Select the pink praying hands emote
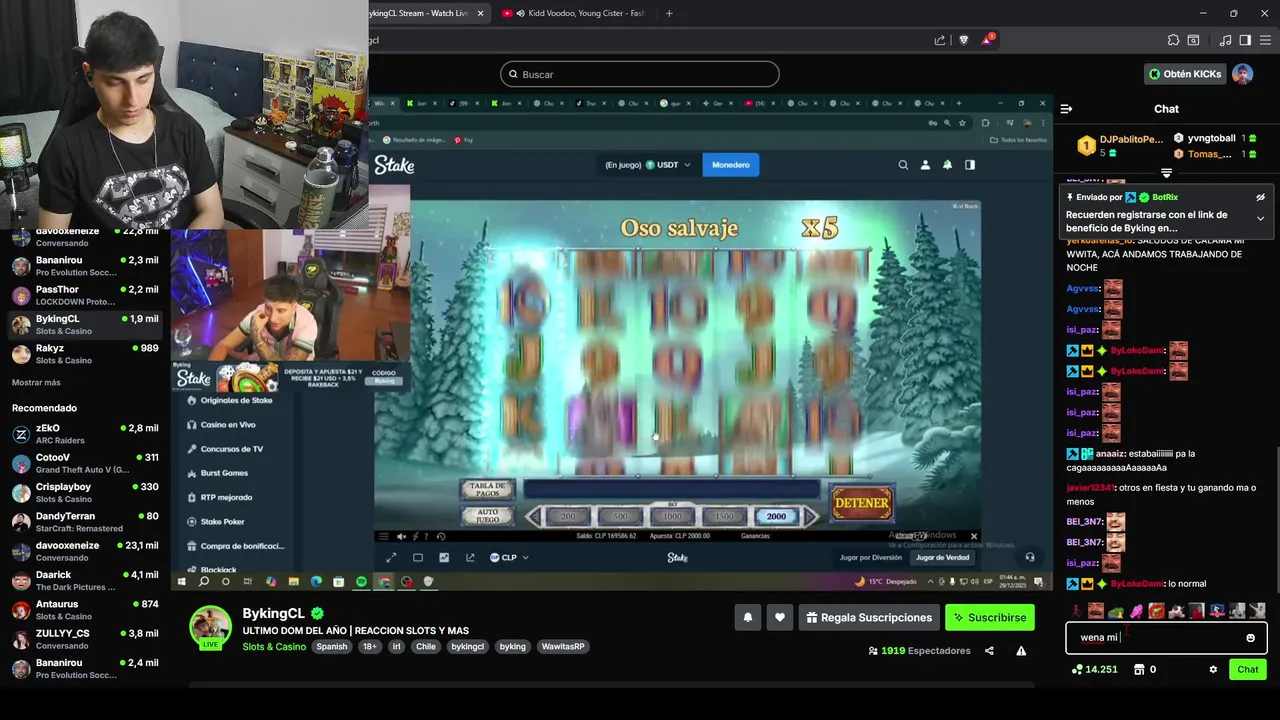 coord(1136,611)
